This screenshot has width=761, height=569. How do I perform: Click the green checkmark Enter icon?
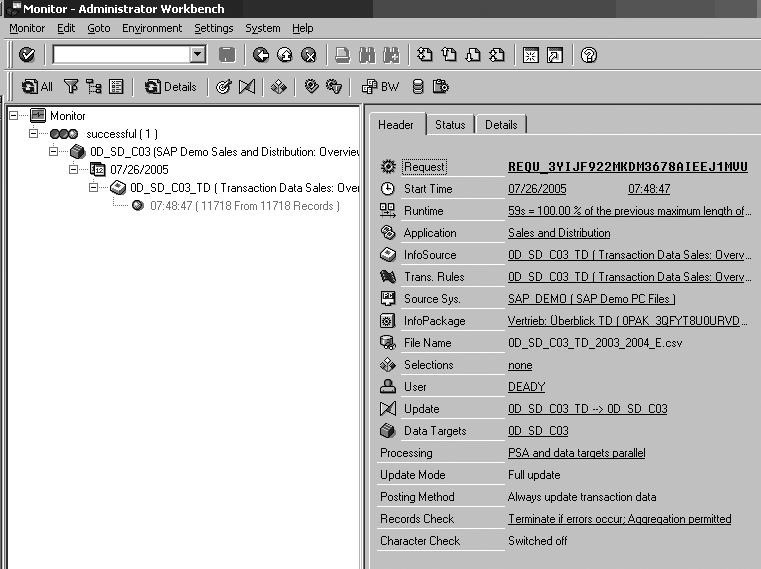(27, 55)
